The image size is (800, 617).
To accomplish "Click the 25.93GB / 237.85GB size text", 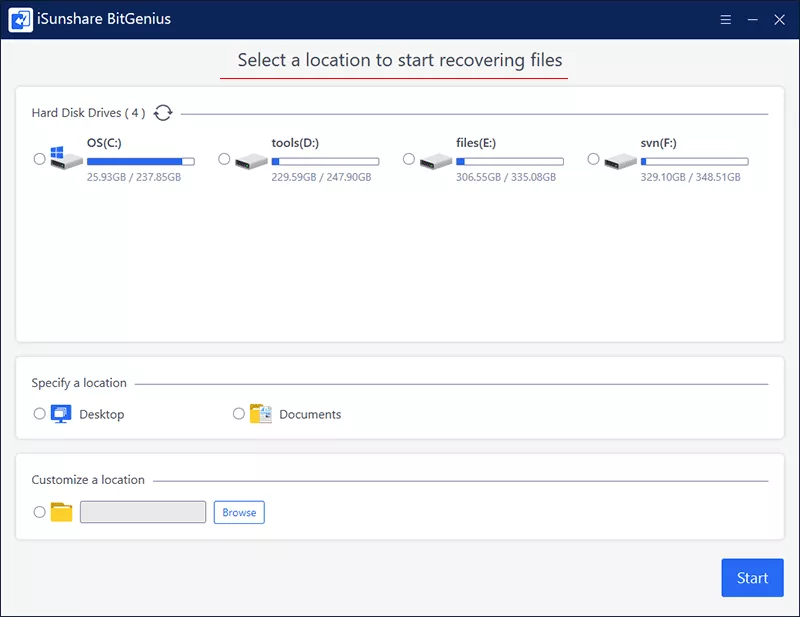I will 134,177.
